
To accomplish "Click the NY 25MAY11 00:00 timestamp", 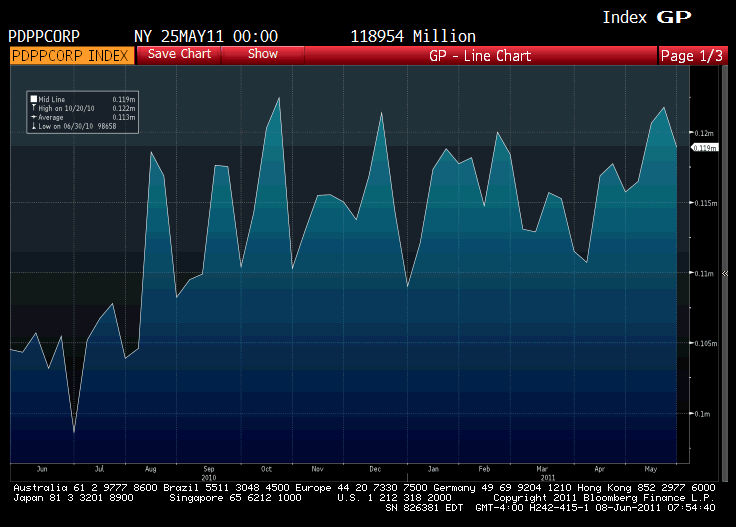I will (206, 36).
